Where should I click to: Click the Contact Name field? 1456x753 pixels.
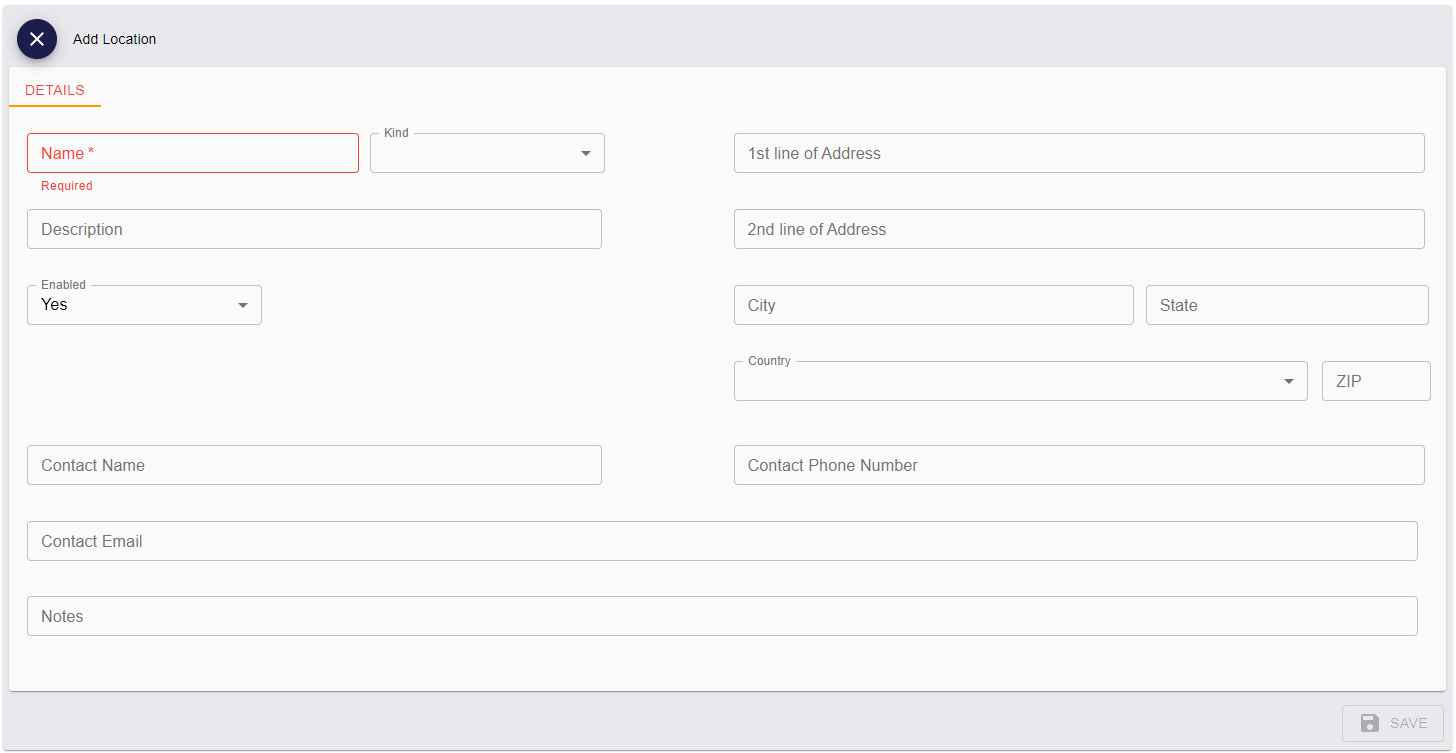(x=314, y=465)
